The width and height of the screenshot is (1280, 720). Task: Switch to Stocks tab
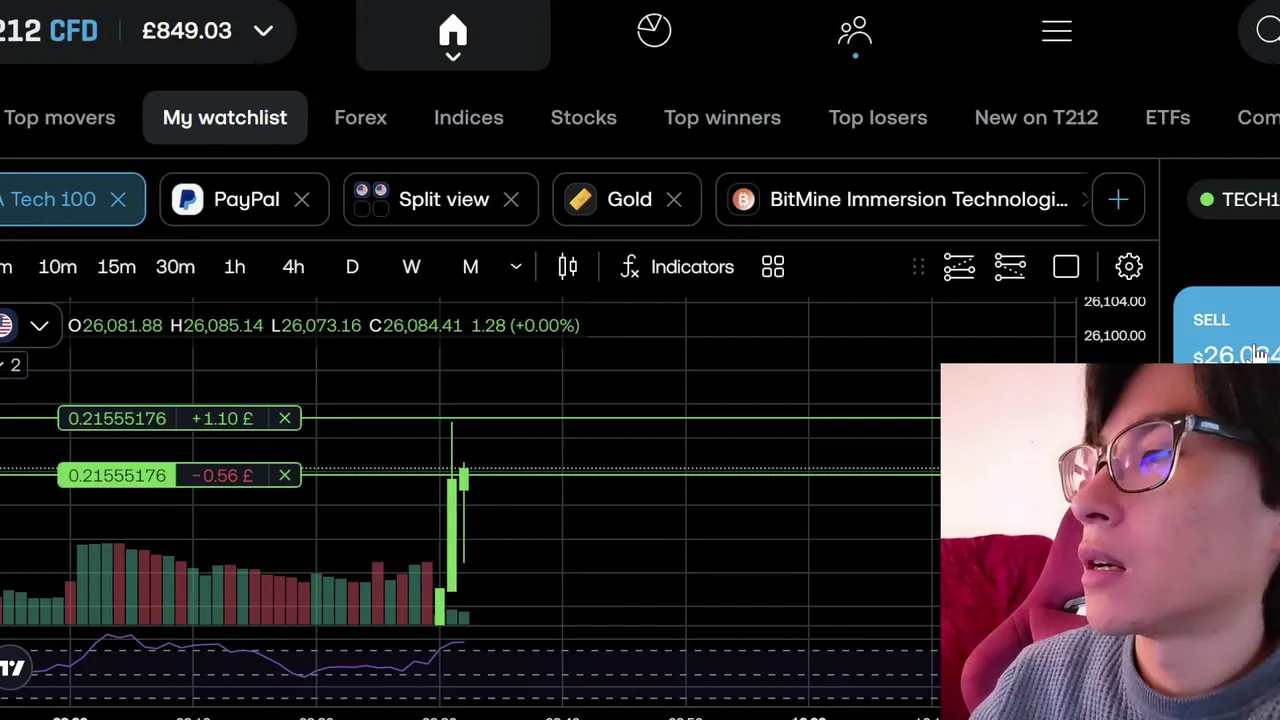[583, 118]
